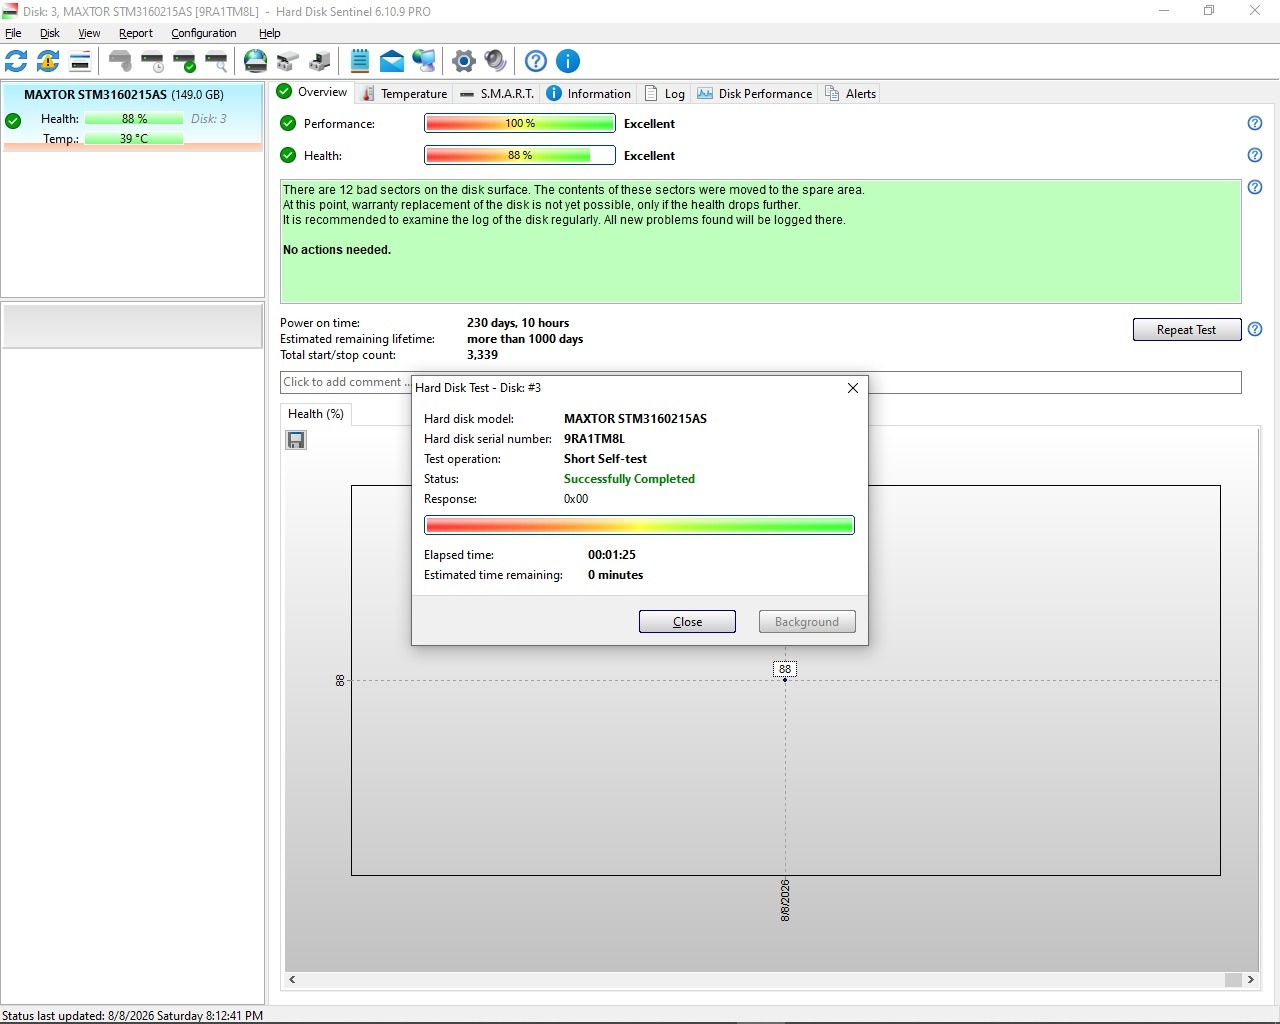The image size is (1280, 1024).
Task: Click the status last updated text in status bar
Action: [x=132, y=1015]
